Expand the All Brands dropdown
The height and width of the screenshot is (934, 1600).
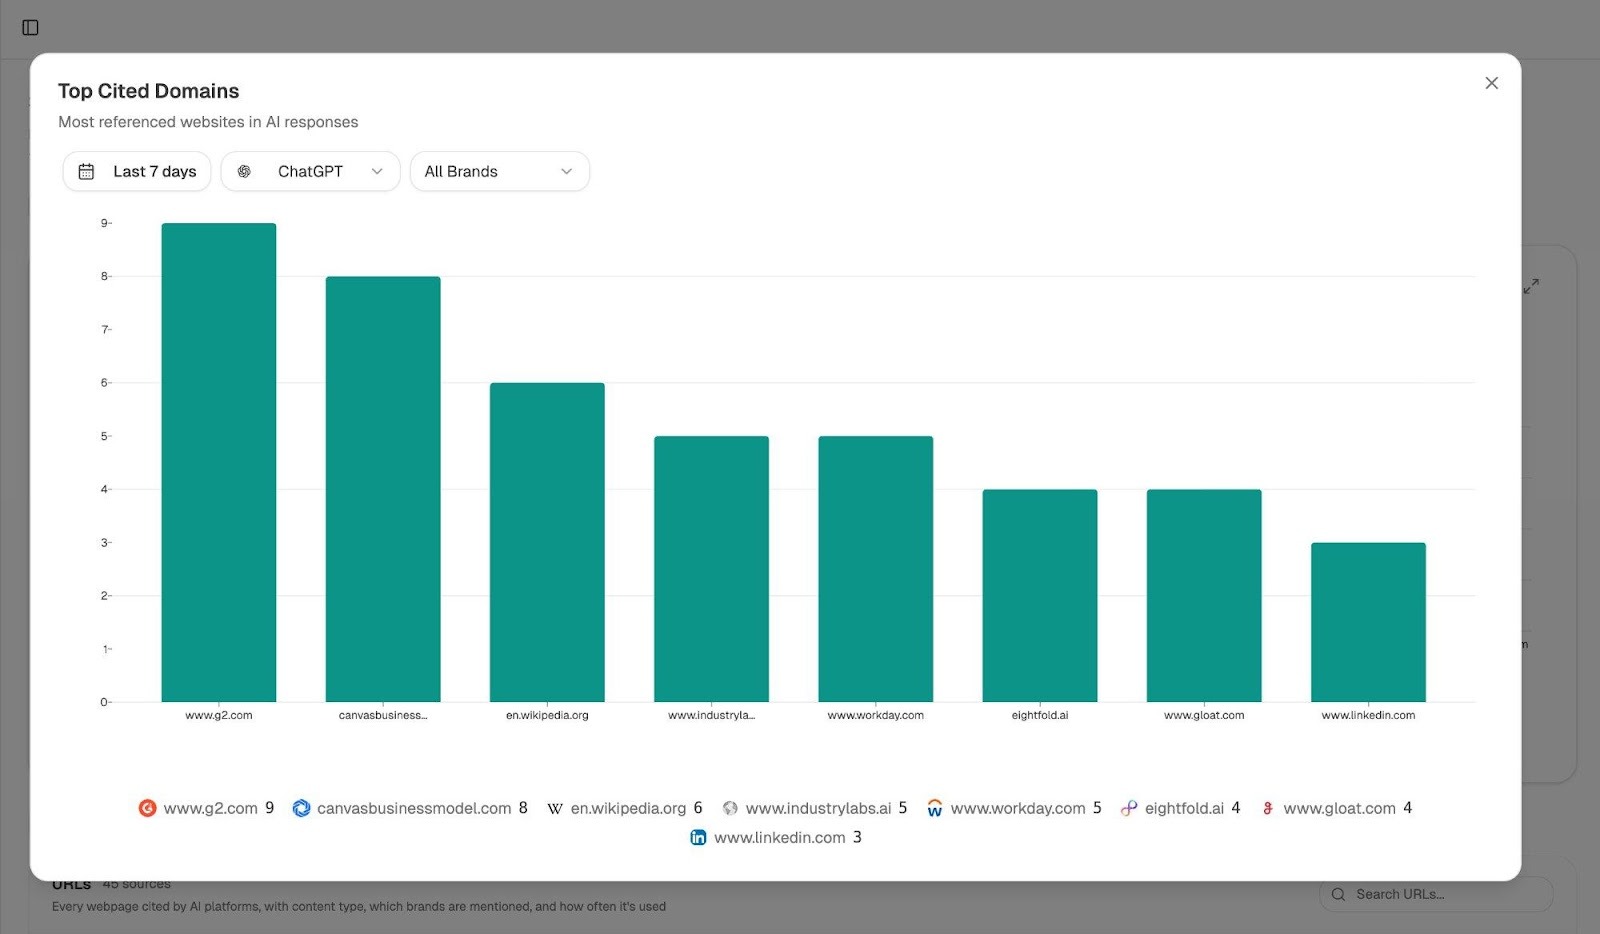pyautogui.click(x=499, y=171)
